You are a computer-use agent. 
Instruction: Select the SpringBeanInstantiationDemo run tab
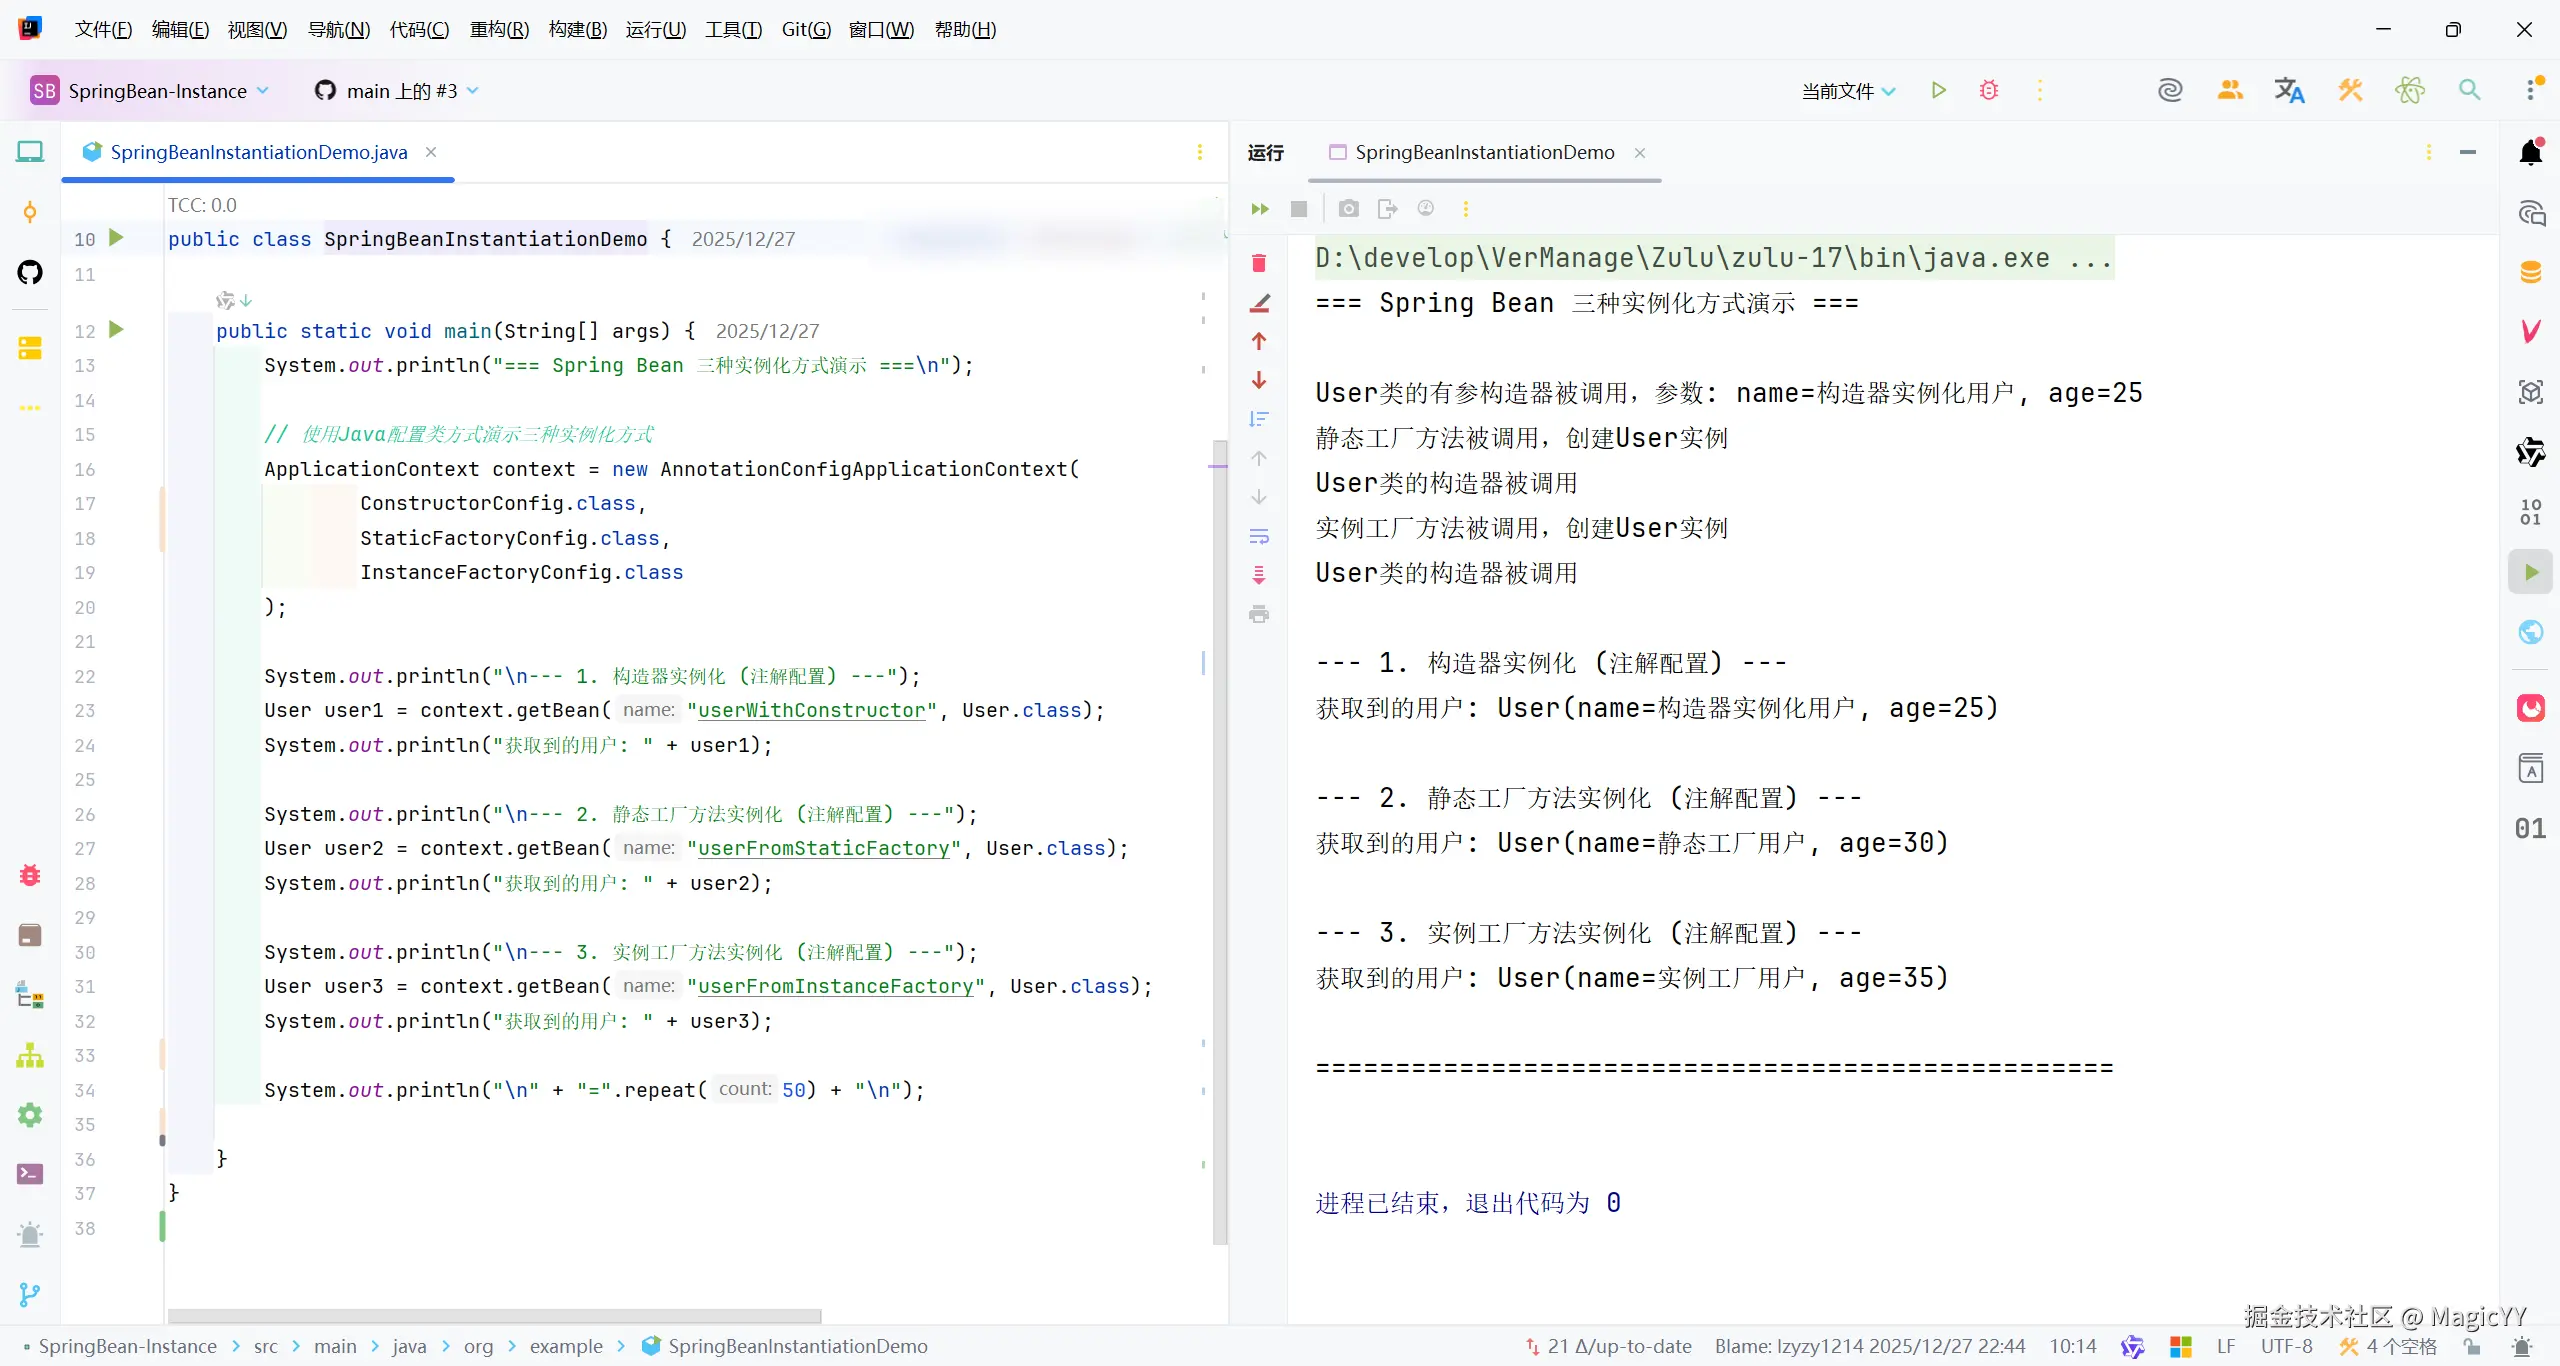click(x=1484, y=152)
